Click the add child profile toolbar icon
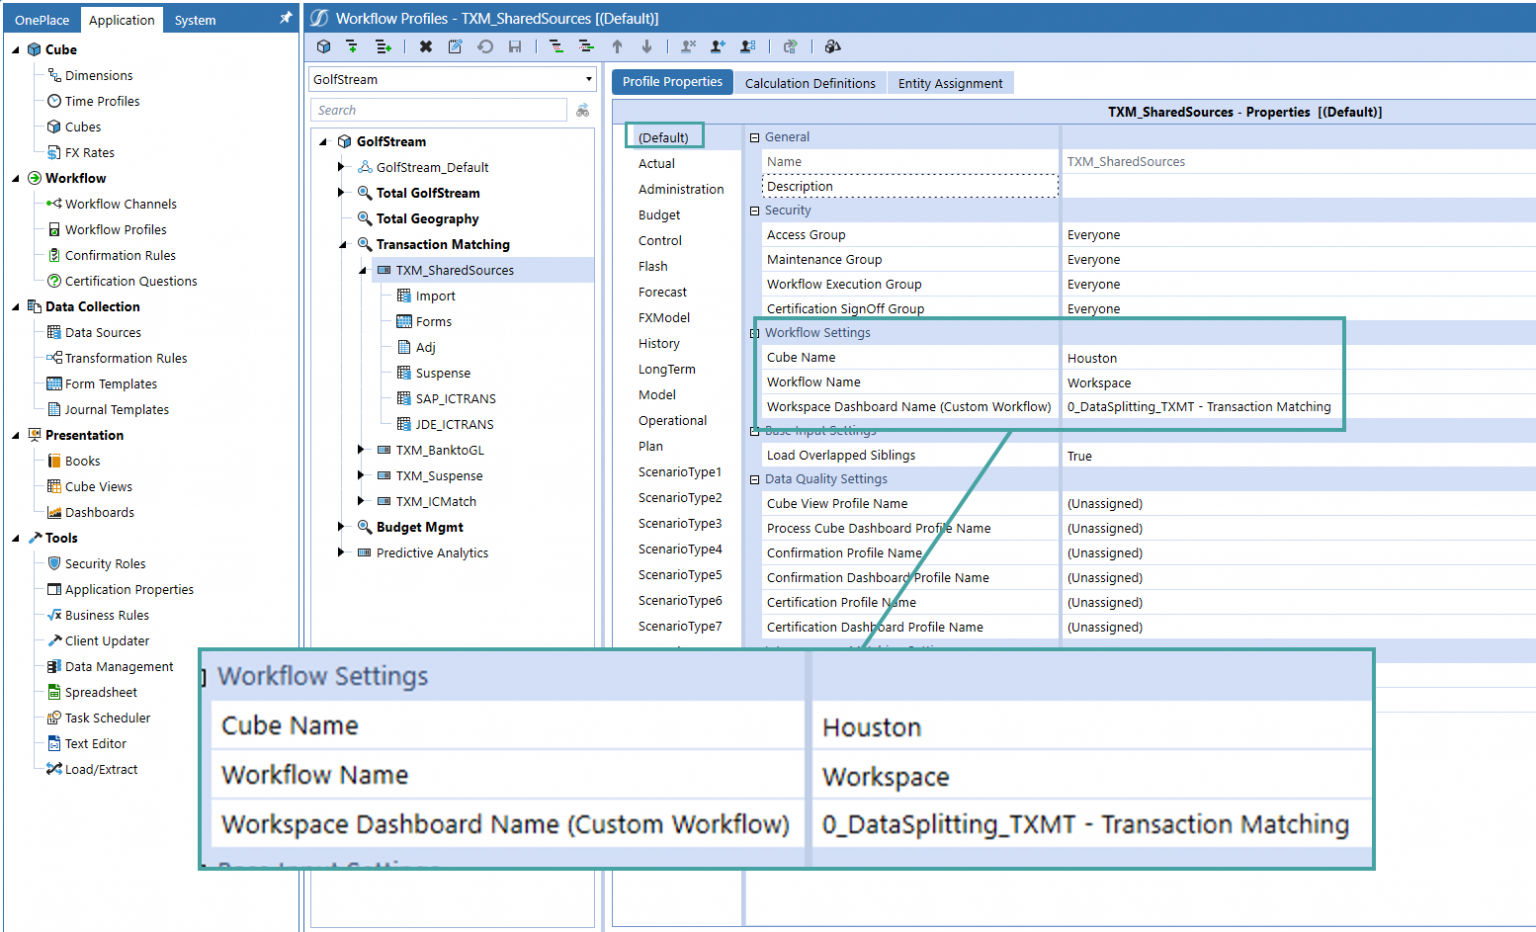This screenshot has height=932, width=1536. [x=352, y=46]
